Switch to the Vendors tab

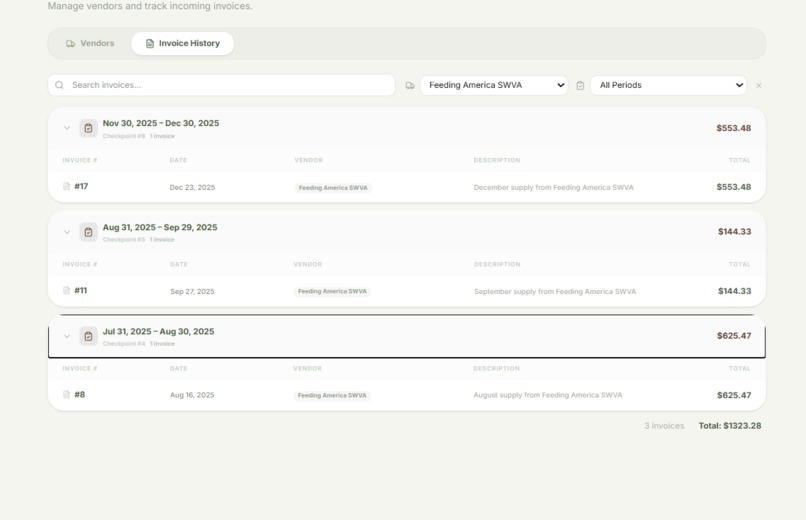click(x=90, y=44)
